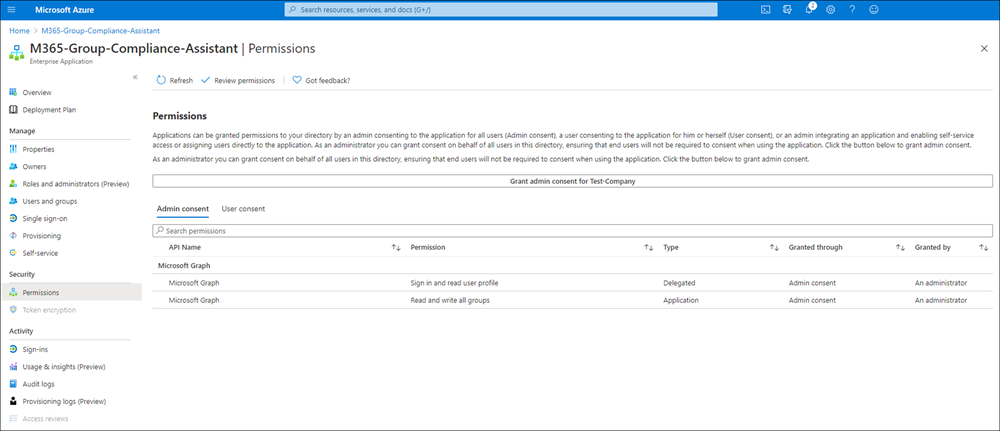Click M365-Group-Compliance-Assistant breadcrumb link
Viewport: 1000px width, 431px height.
coord(100,31)
